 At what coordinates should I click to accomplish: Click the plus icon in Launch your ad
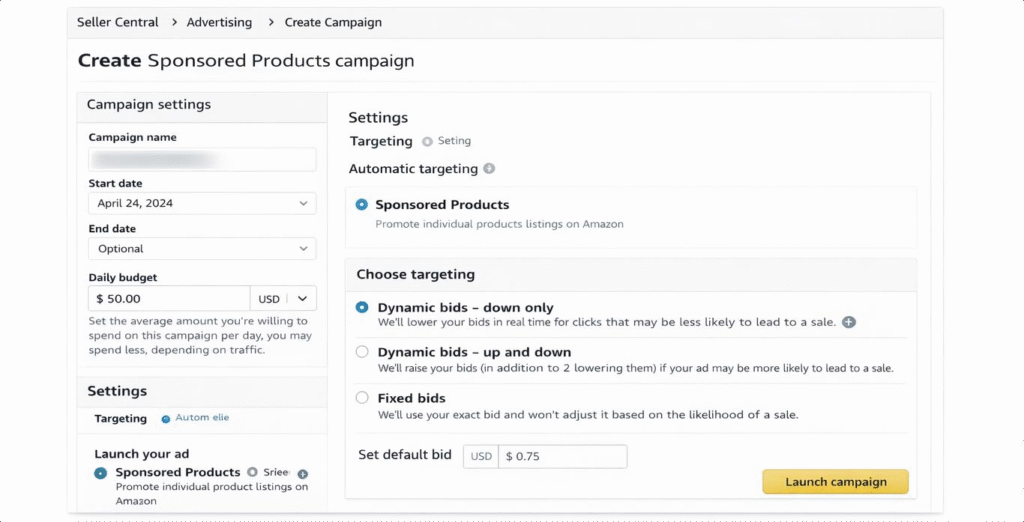[303, 473]
